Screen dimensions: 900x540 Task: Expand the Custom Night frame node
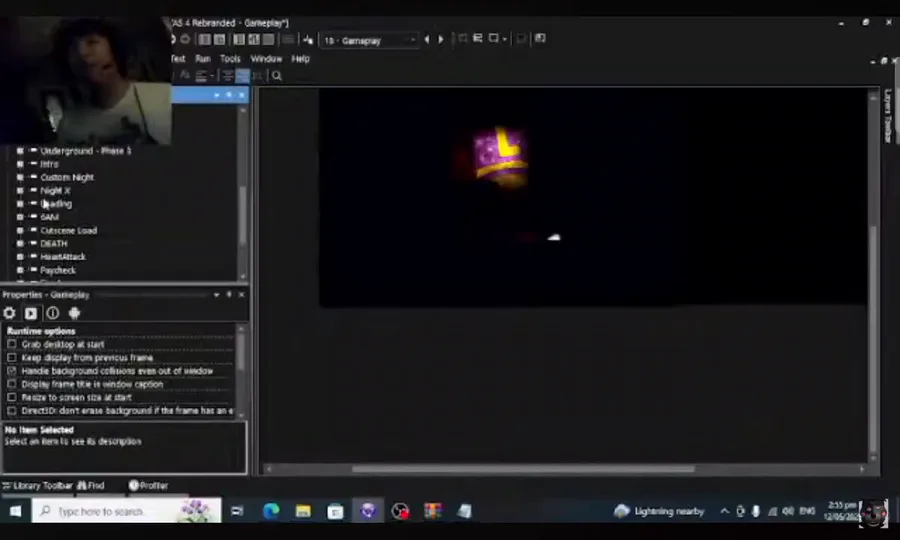[20, 177]
